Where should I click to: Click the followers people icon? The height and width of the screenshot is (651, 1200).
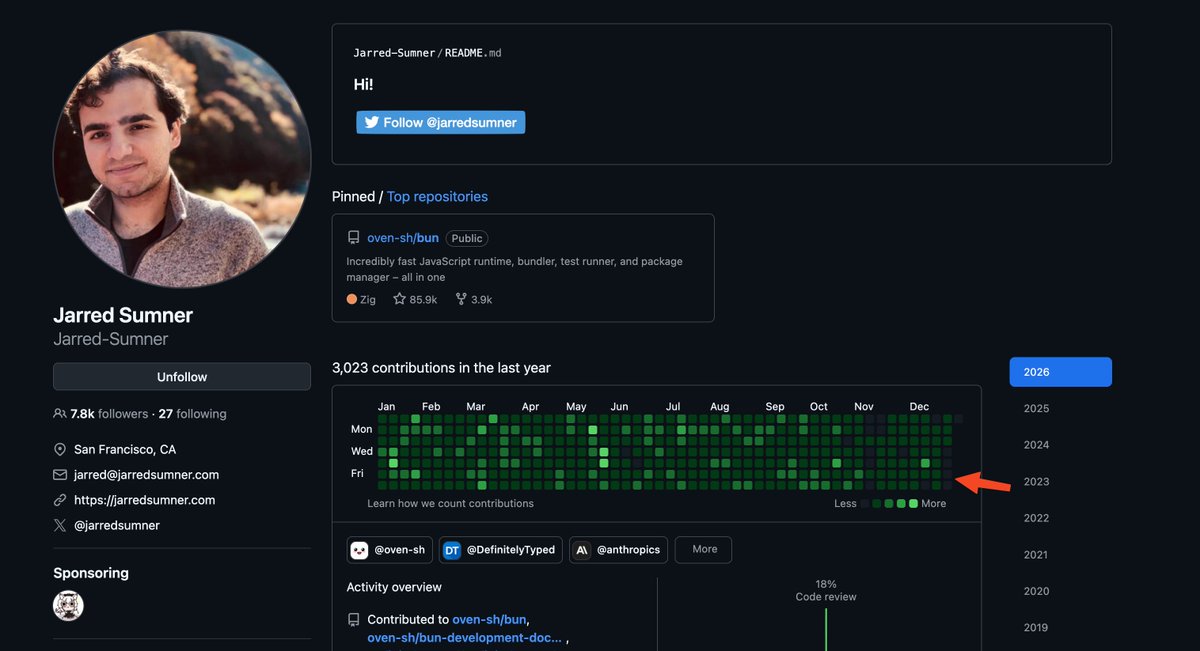[x=60, y=414]
